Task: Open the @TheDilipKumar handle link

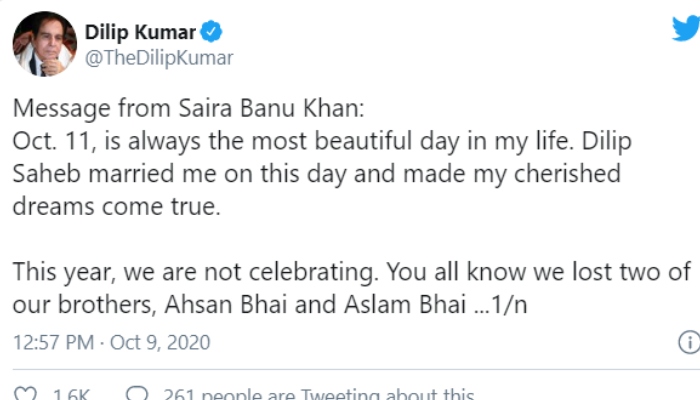Action: point(159,57)
